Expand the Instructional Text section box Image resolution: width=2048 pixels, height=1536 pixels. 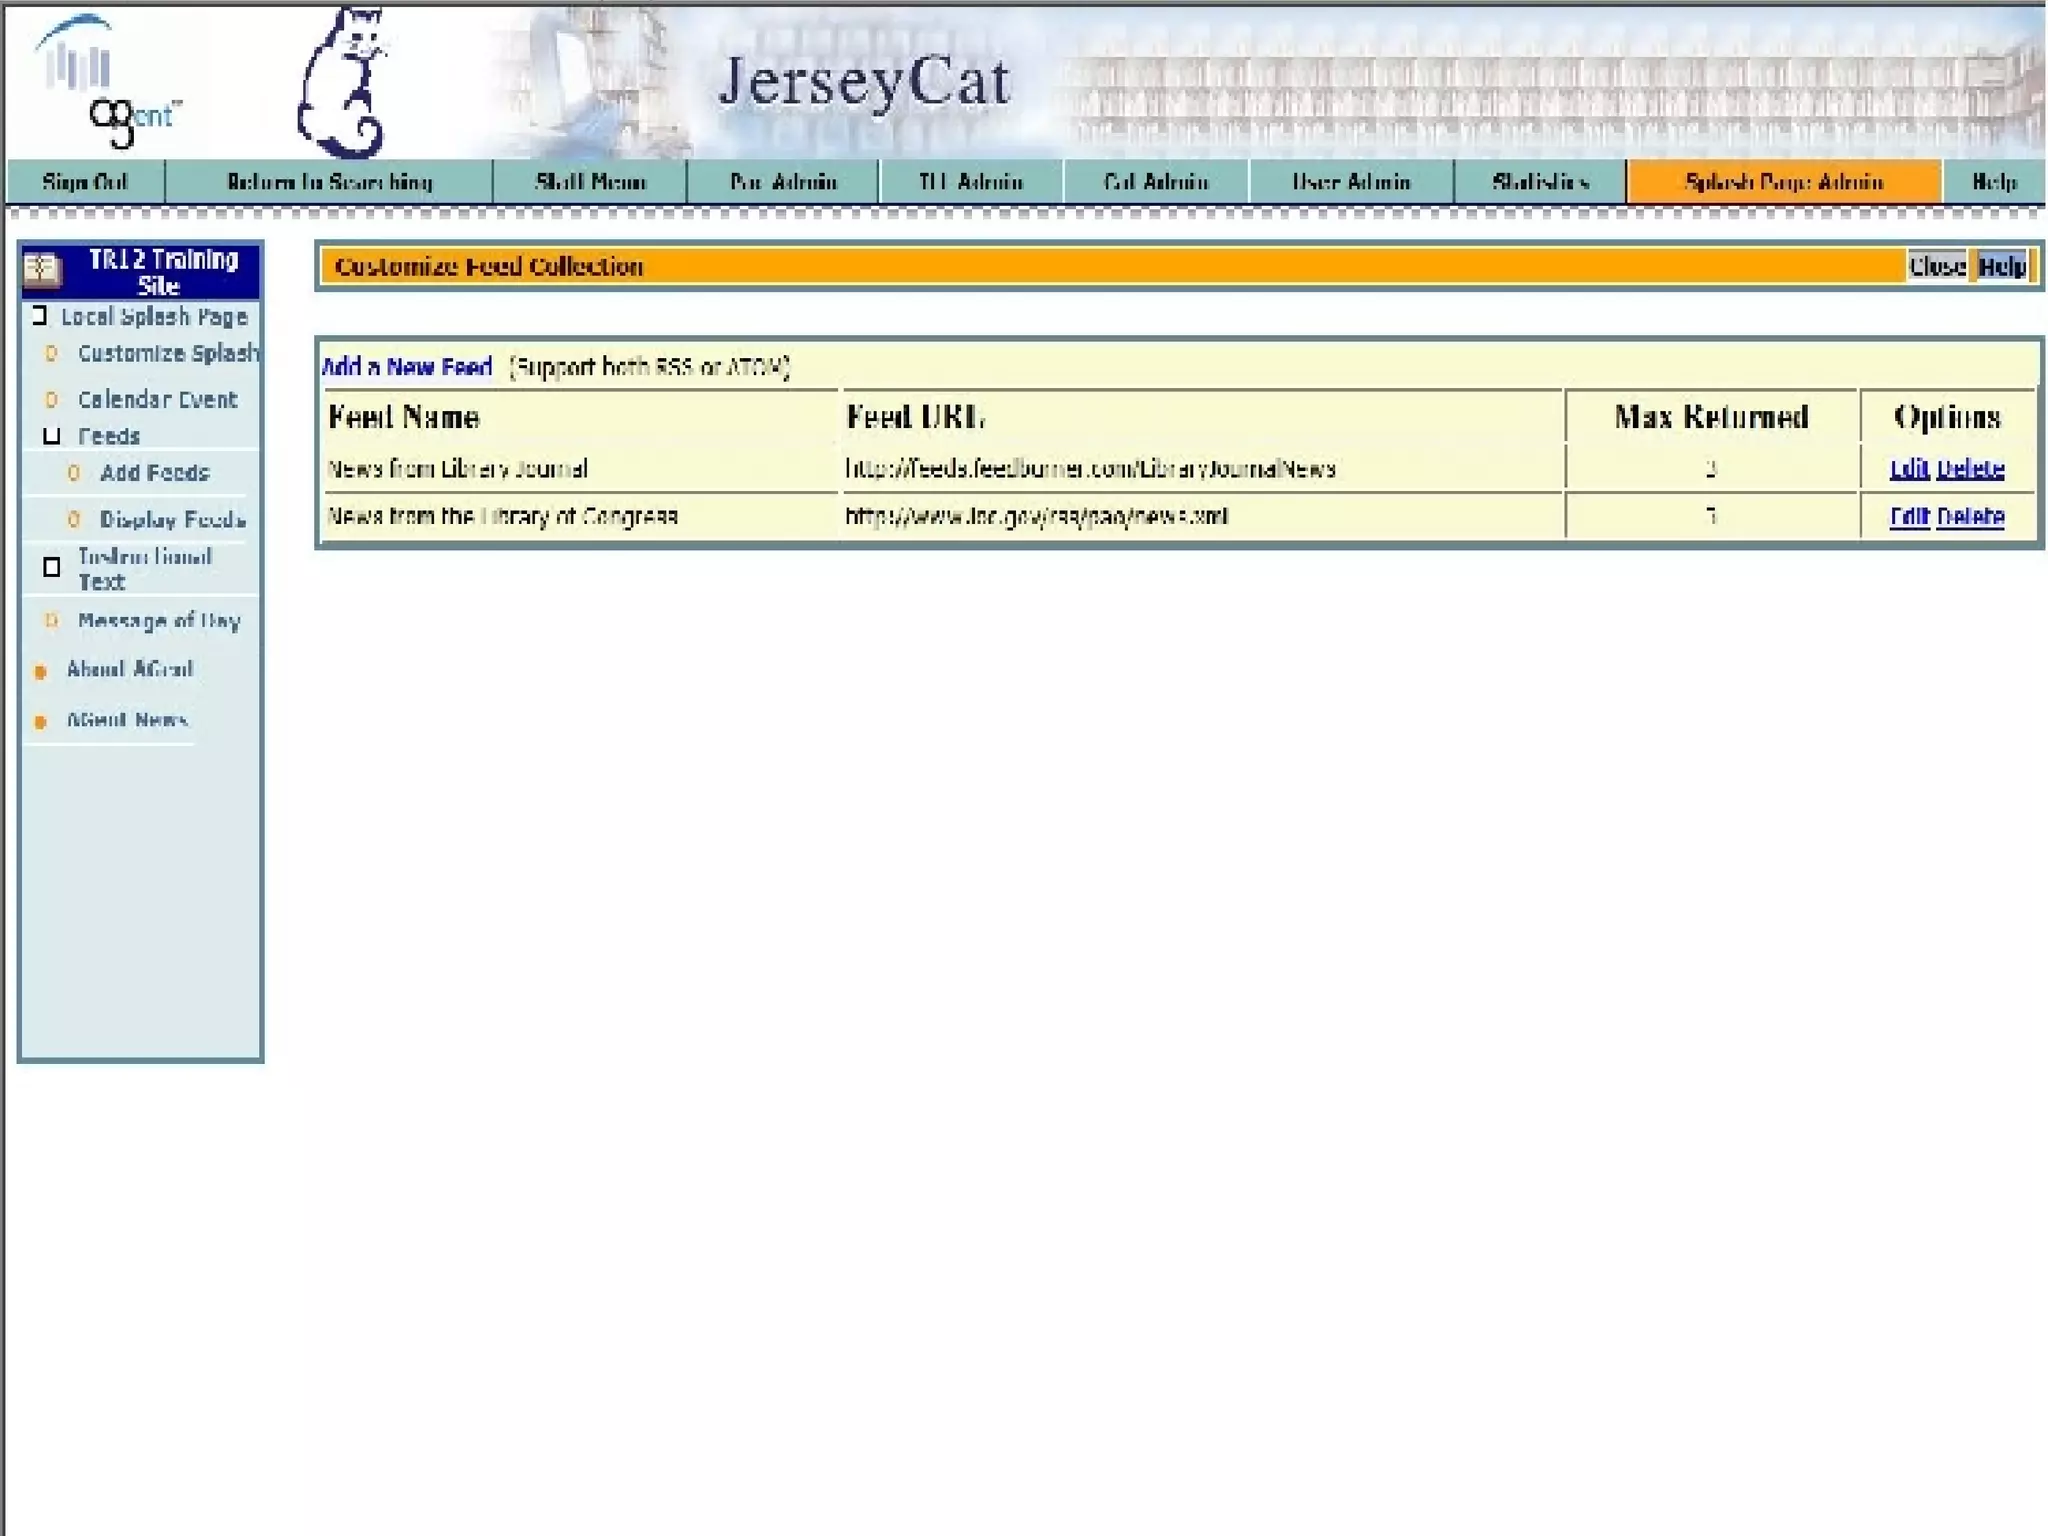coord(52,568)
